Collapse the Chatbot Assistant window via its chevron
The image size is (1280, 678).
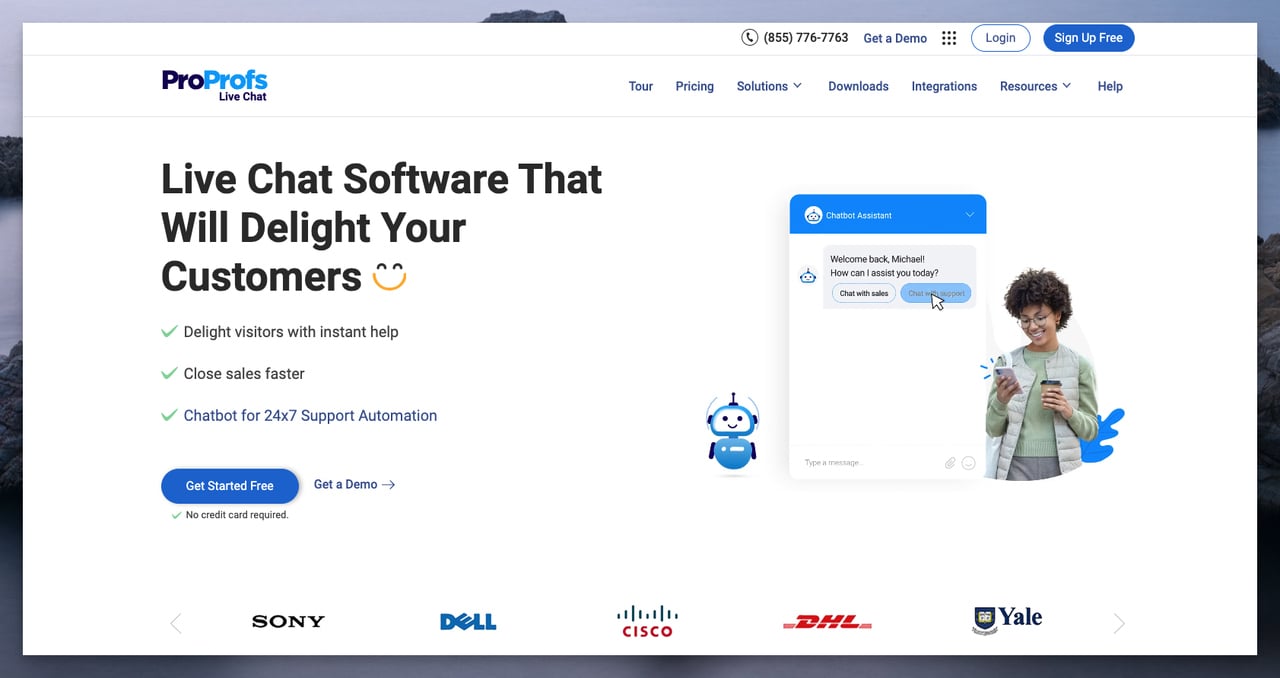pyautogui.click(x=968, y=214)
